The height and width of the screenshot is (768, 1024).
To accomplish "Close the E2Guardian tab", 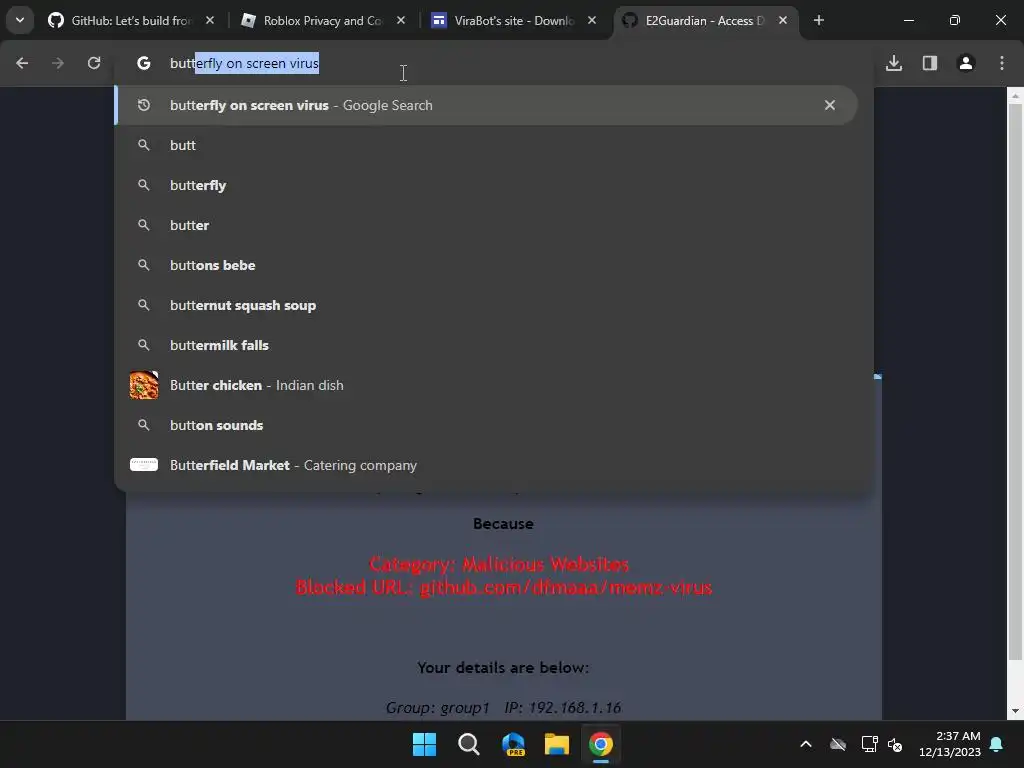I will point(782,20).
